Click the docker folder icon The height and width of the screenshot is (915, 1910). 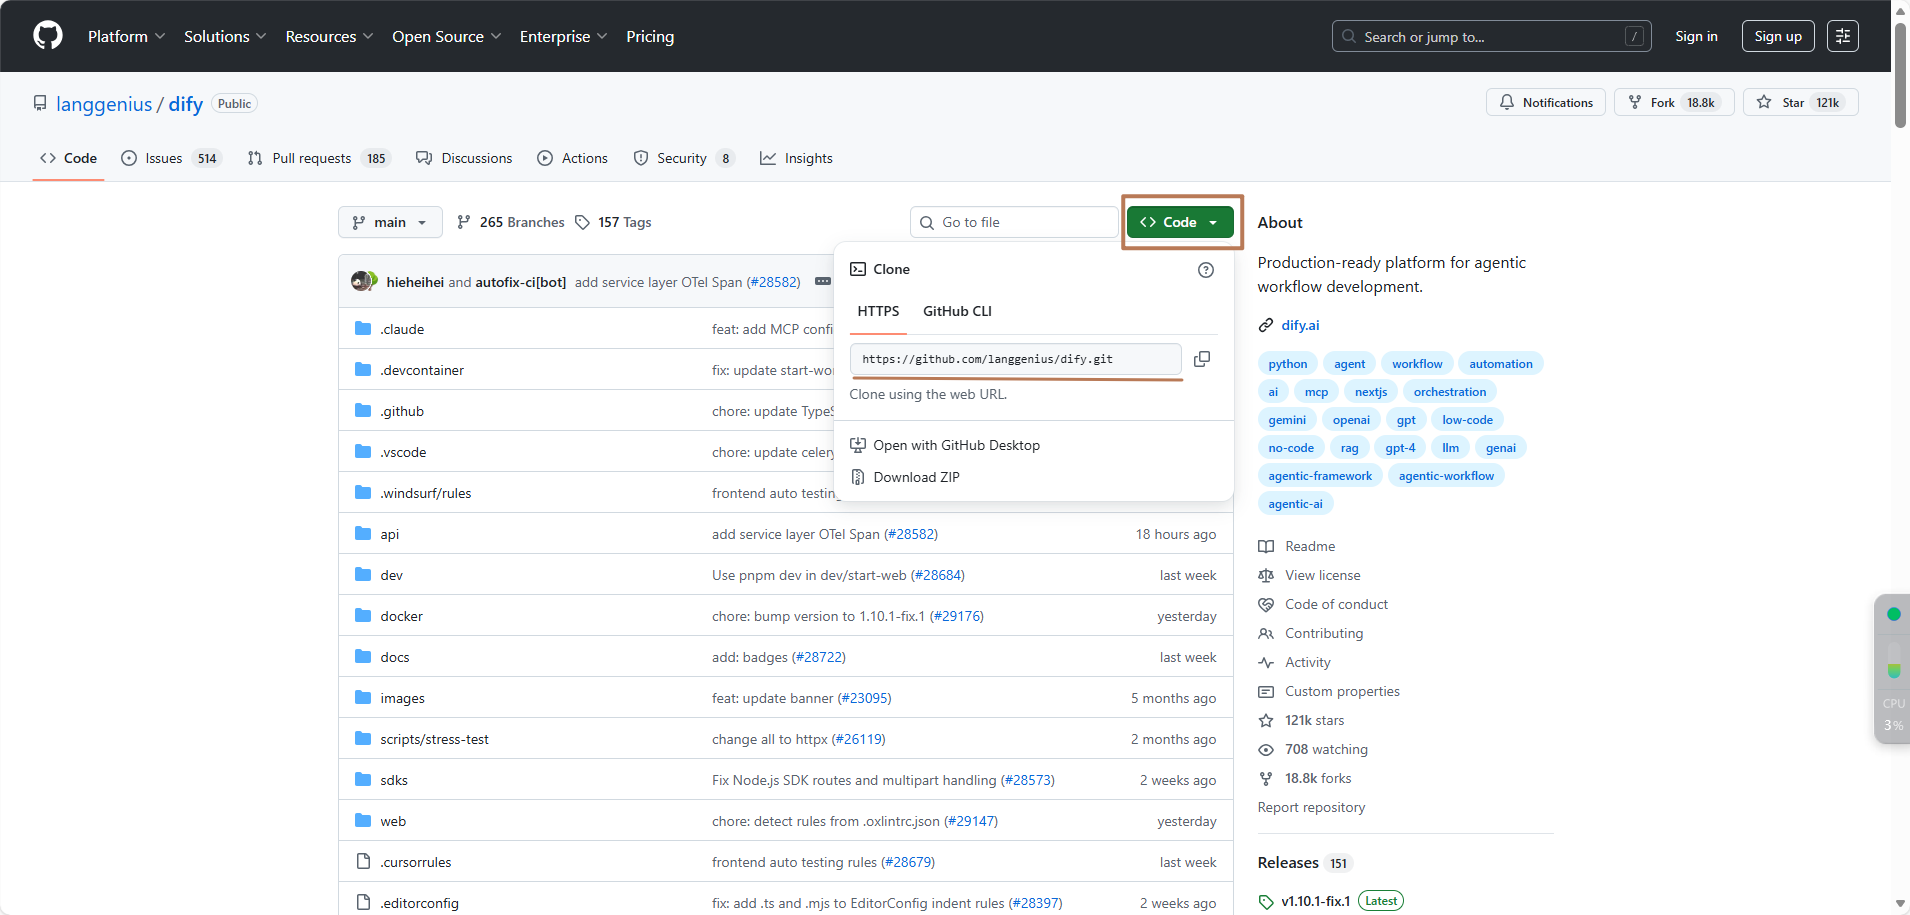point(363,616)
